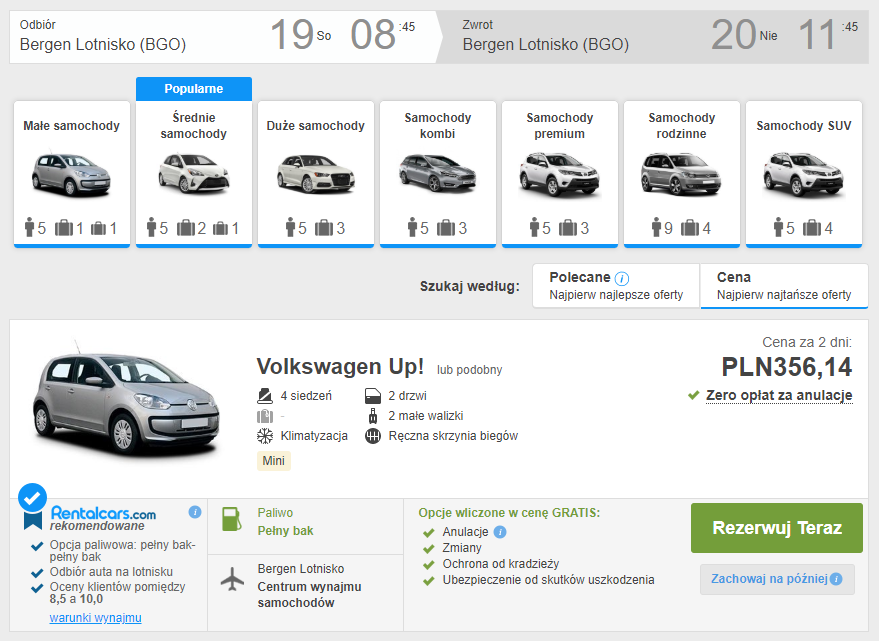The height and width of the screenshot is (641, 879).
Task: Click the Popularne label above Średnie samochody
Action: [194, 89]
